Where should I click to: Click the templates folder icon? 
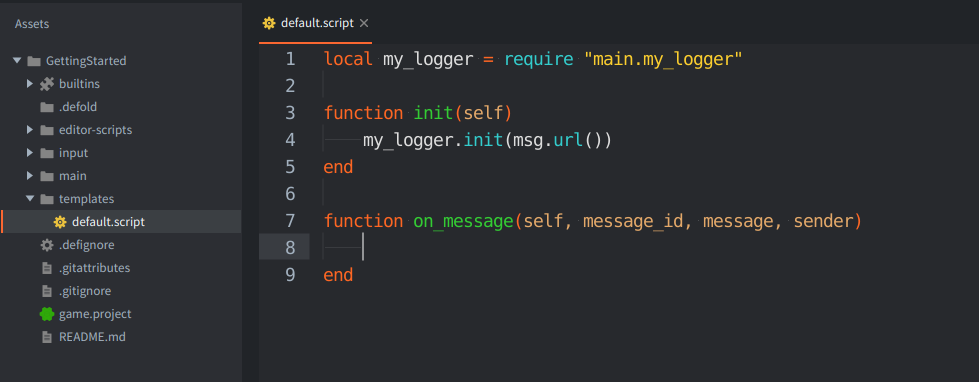[47, 200]
